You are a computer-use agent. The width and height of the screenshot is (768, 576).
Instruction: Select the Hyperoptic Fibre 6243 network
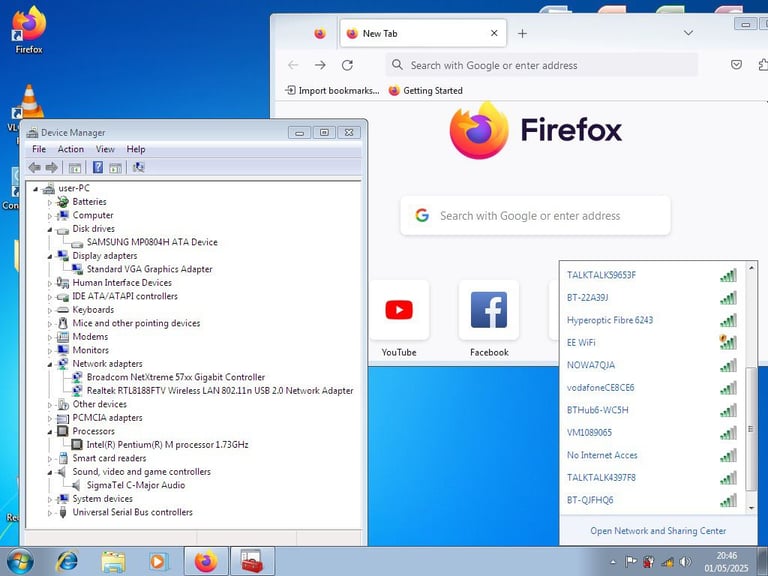(x=652, y=320)
